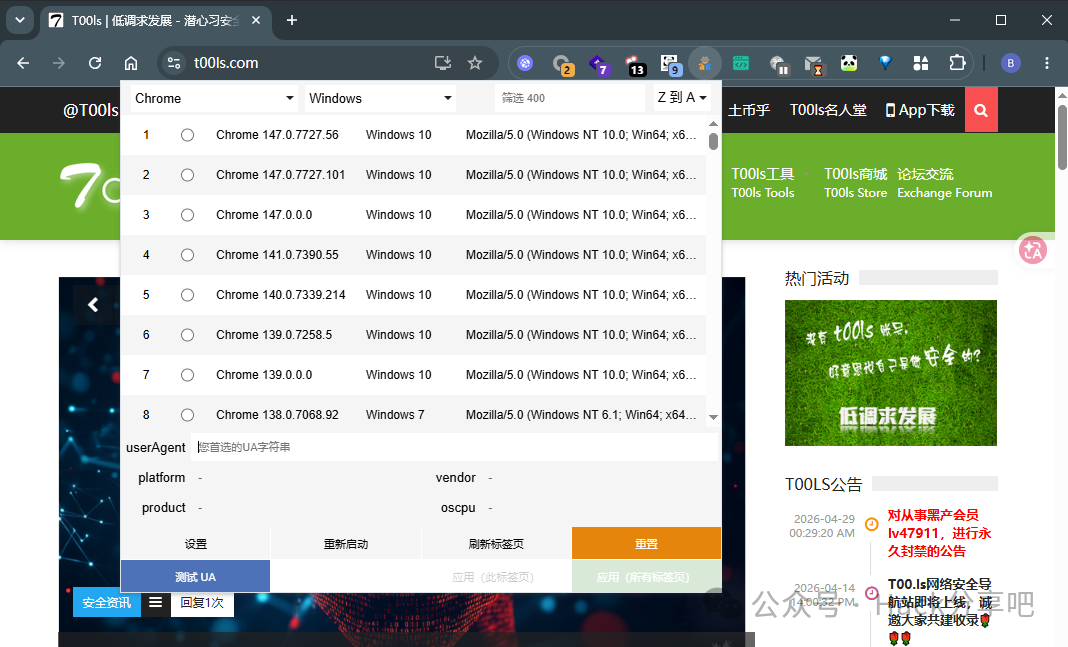
Task: Click the userAgent string input field
Action: tap(454, 447)
